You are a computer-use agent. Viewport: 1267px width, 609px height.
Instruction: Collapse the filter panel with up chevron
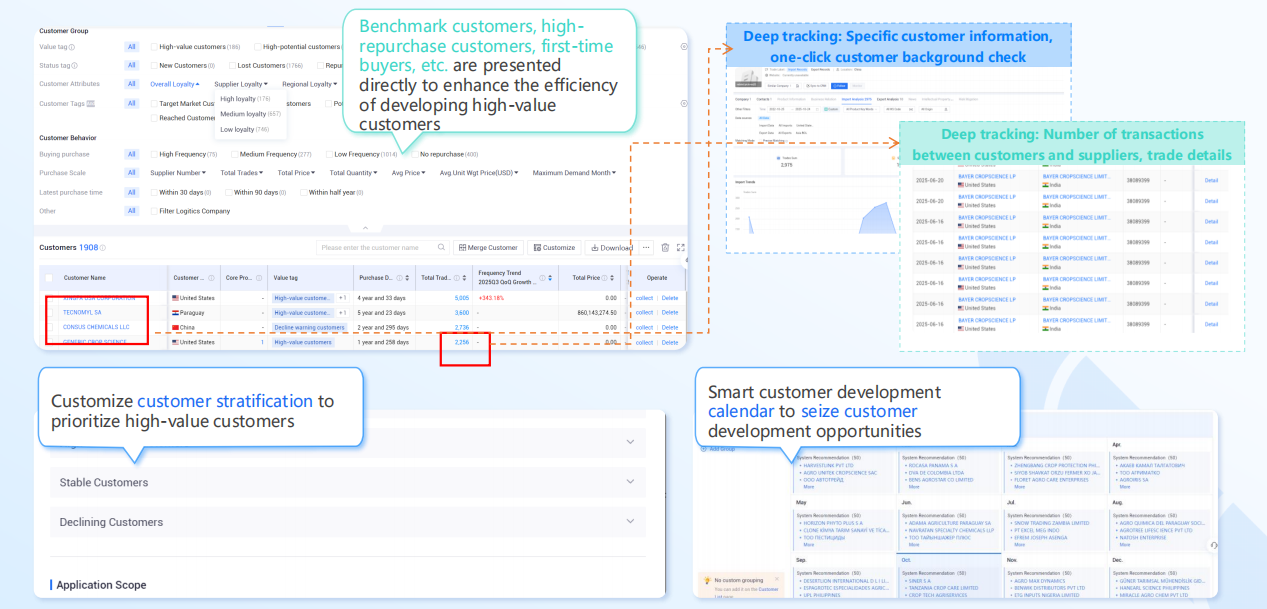click(365, 229)
